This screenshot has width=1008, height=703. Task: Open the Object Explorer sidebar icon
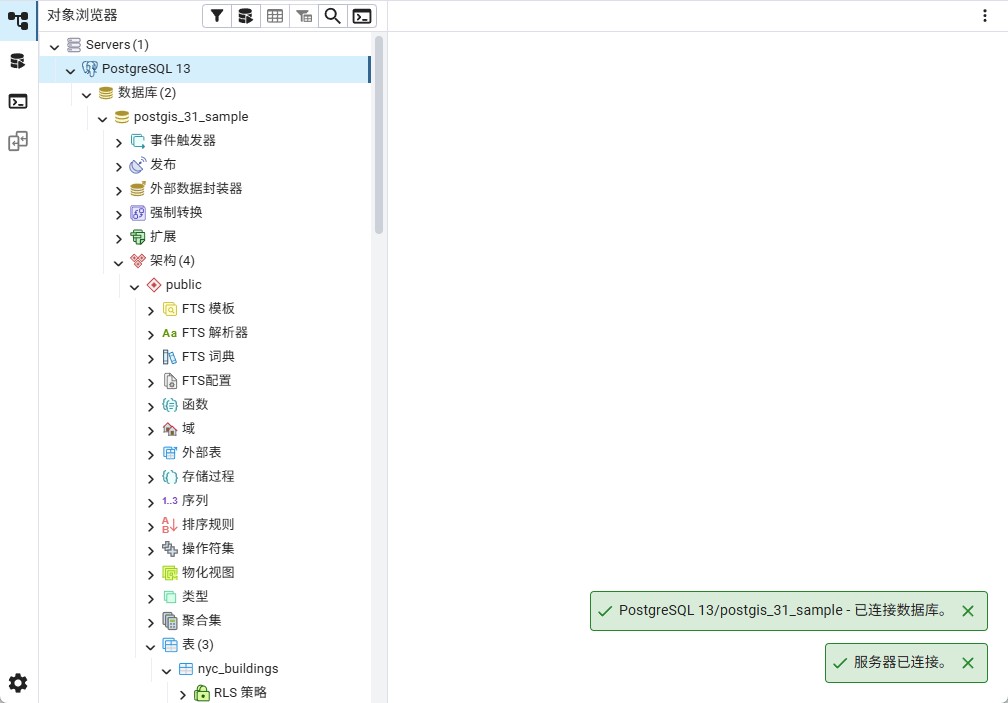pyautogui.click(x=18, y=21)
